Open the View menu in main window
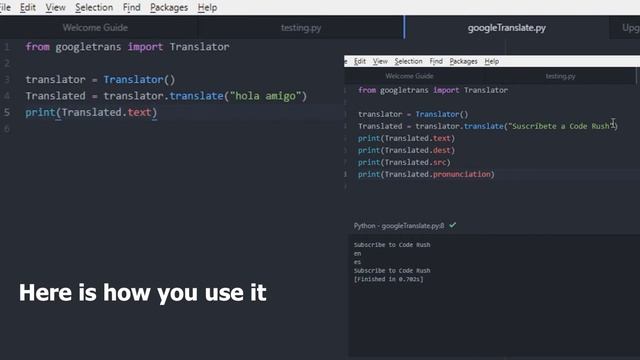 tap(56, 7)
